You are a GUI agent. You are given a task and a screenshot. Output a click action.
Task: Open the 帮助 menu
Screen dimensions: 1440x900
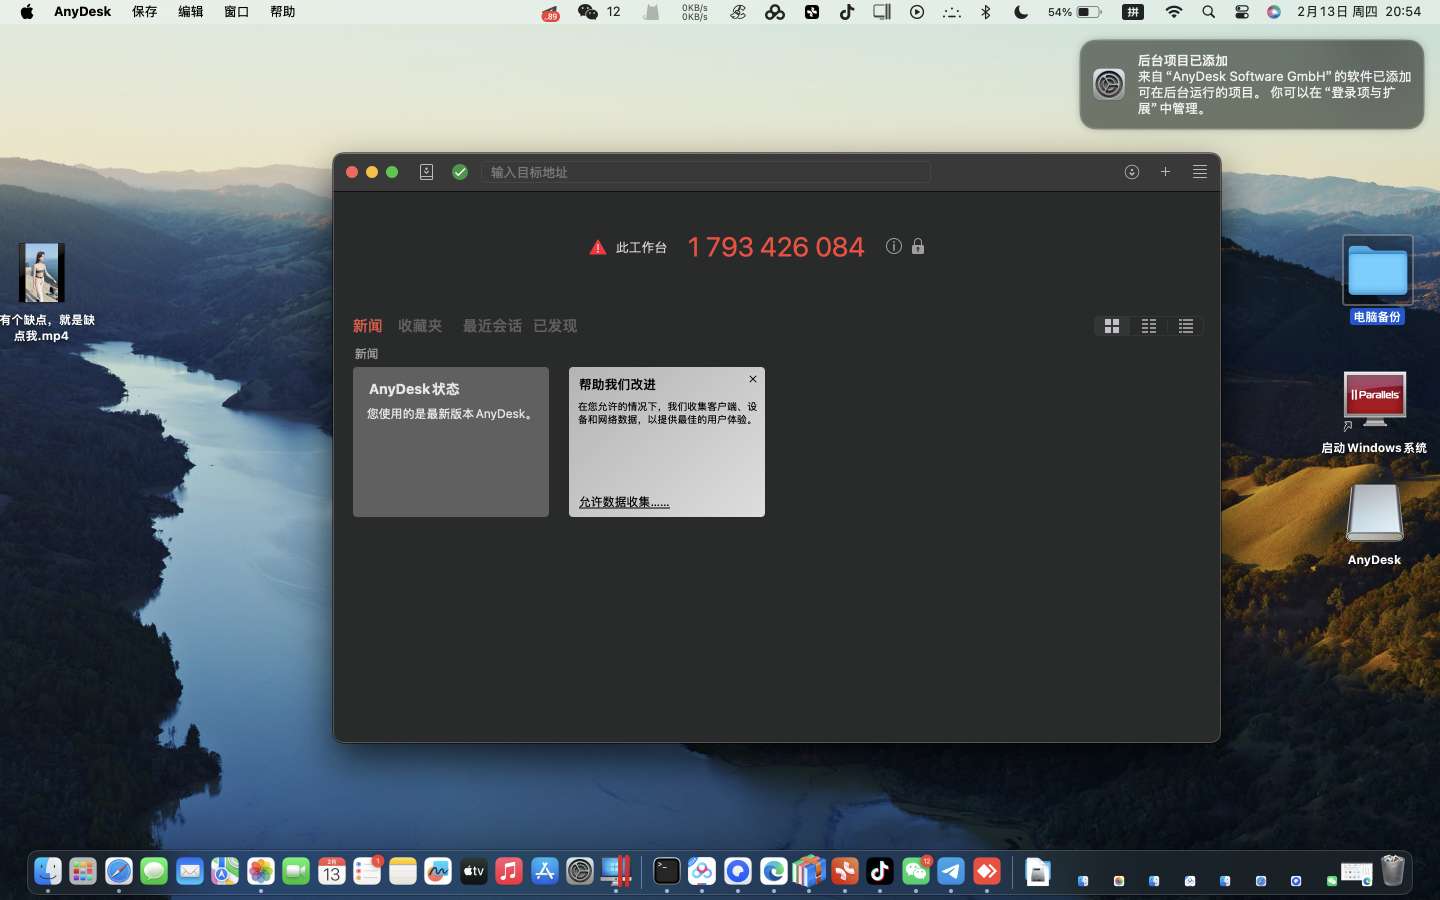283,12
